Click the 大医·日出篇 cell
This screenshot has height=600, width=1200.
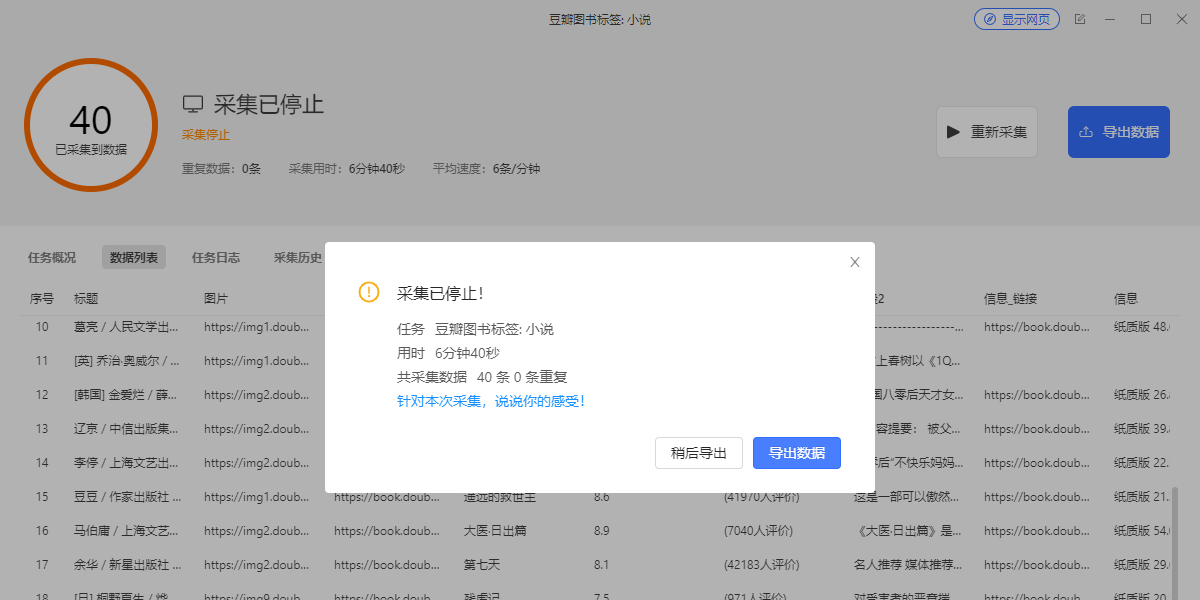coord(497,530)
